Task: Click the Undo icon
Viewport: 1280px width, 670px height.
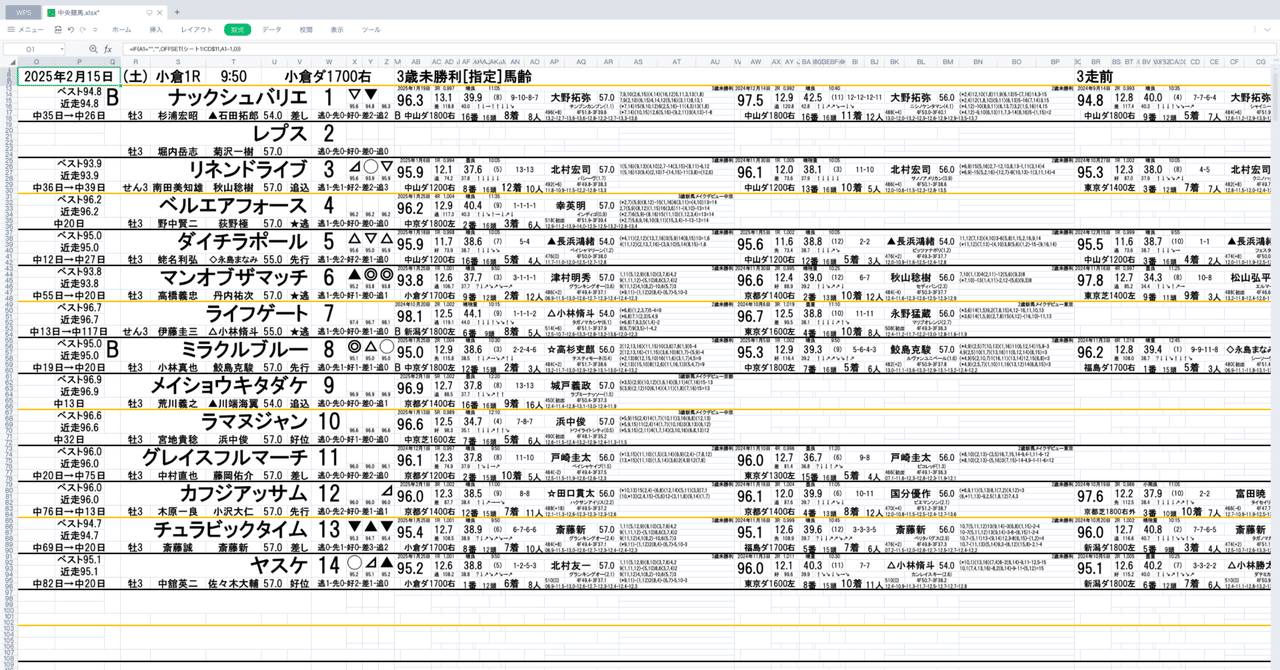Action: (70, 30)
